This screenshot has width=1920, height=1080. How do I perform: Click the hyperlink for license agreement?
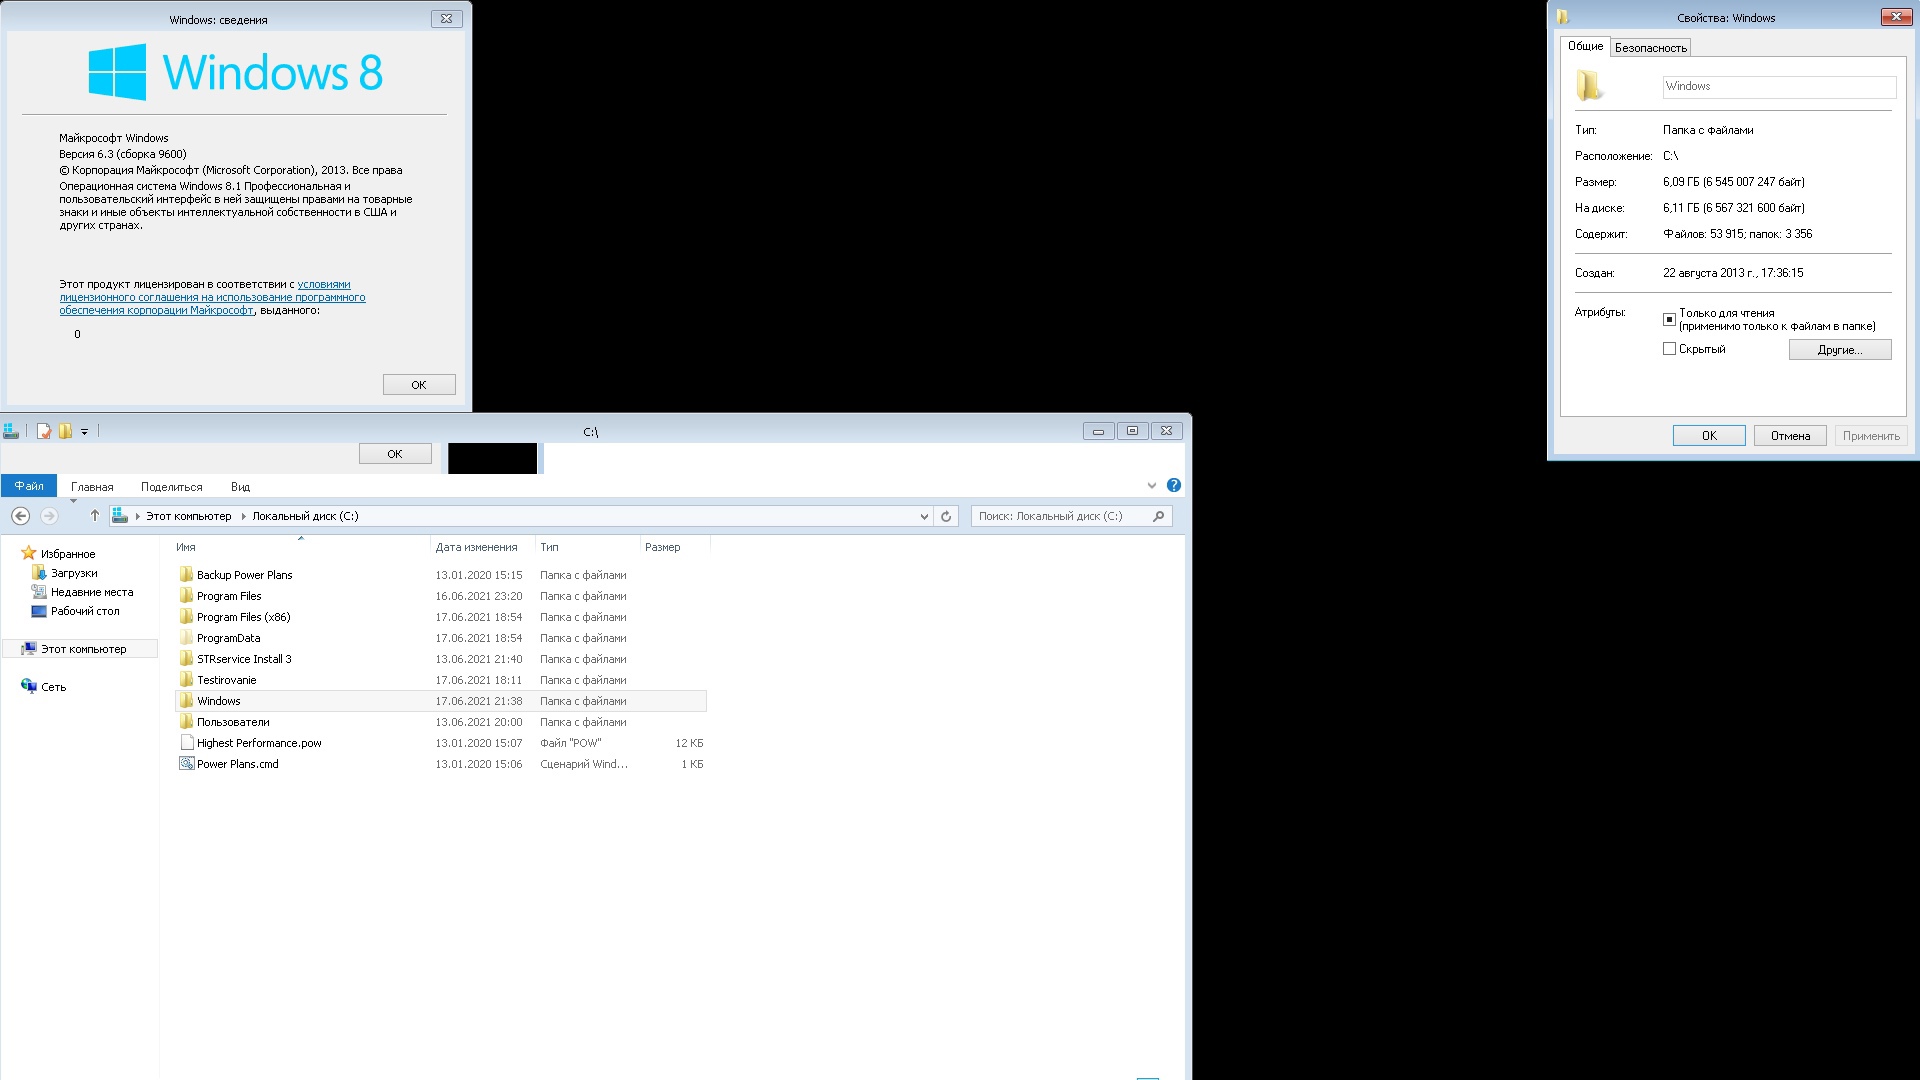click(x=210, y=297)
